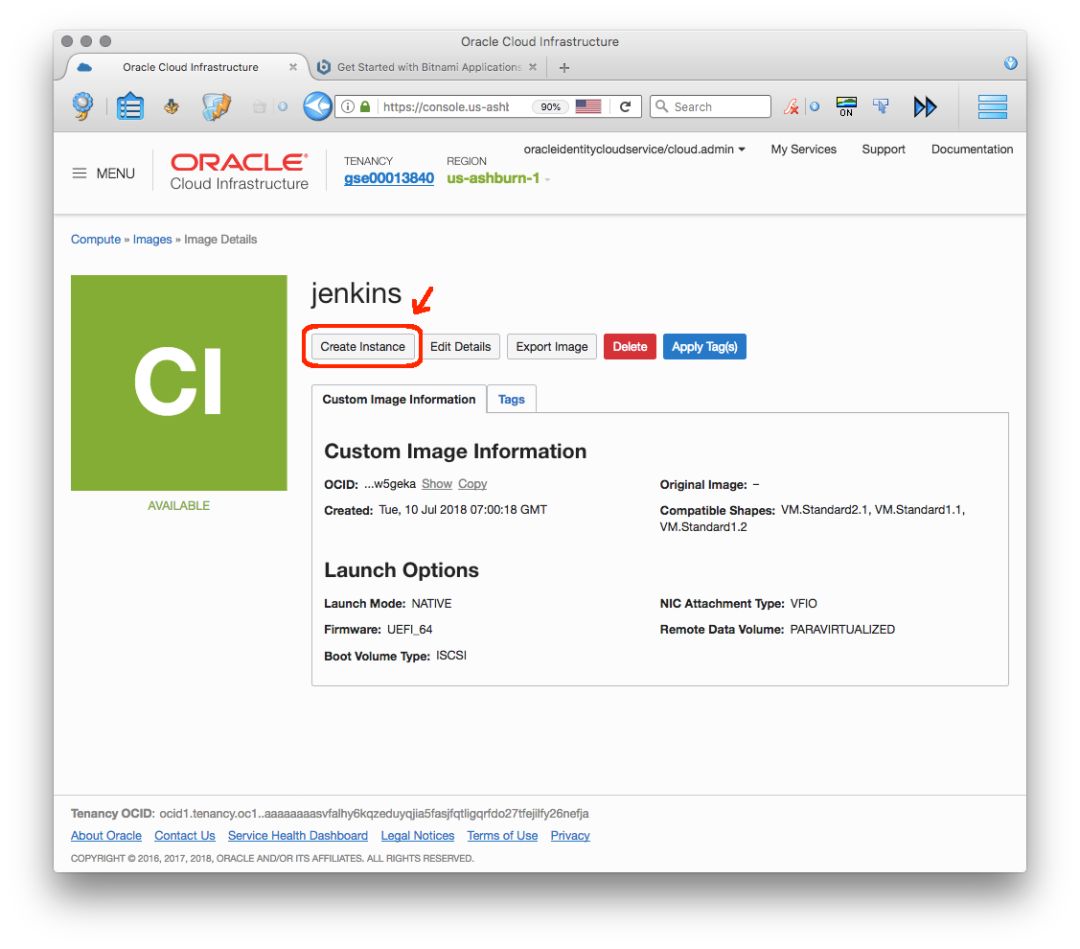This screenshot has height=949, width=1080.
Task: Copy the image OCID
Action: click(472, 484)
